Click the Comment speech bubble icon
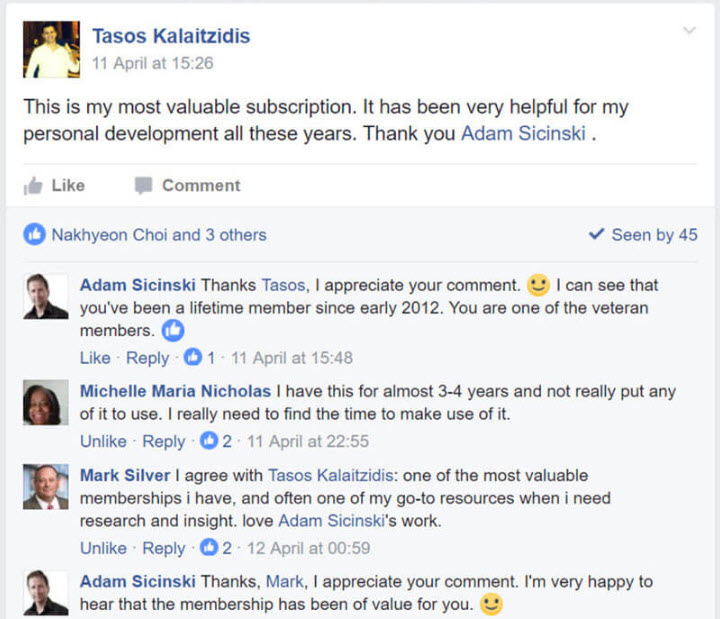The image size is (720, 619). [144, 185]
